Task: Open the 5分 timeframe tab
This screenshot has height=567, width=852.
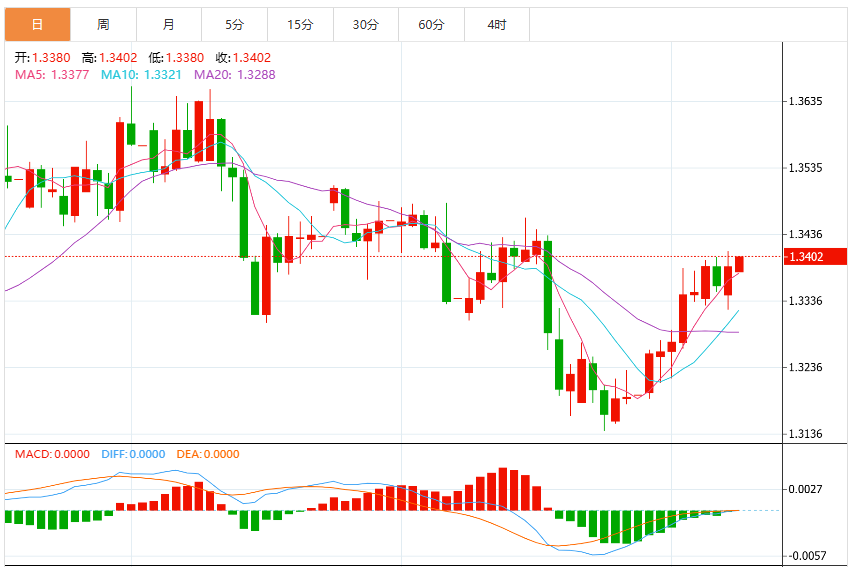Action: coord(234,24)
